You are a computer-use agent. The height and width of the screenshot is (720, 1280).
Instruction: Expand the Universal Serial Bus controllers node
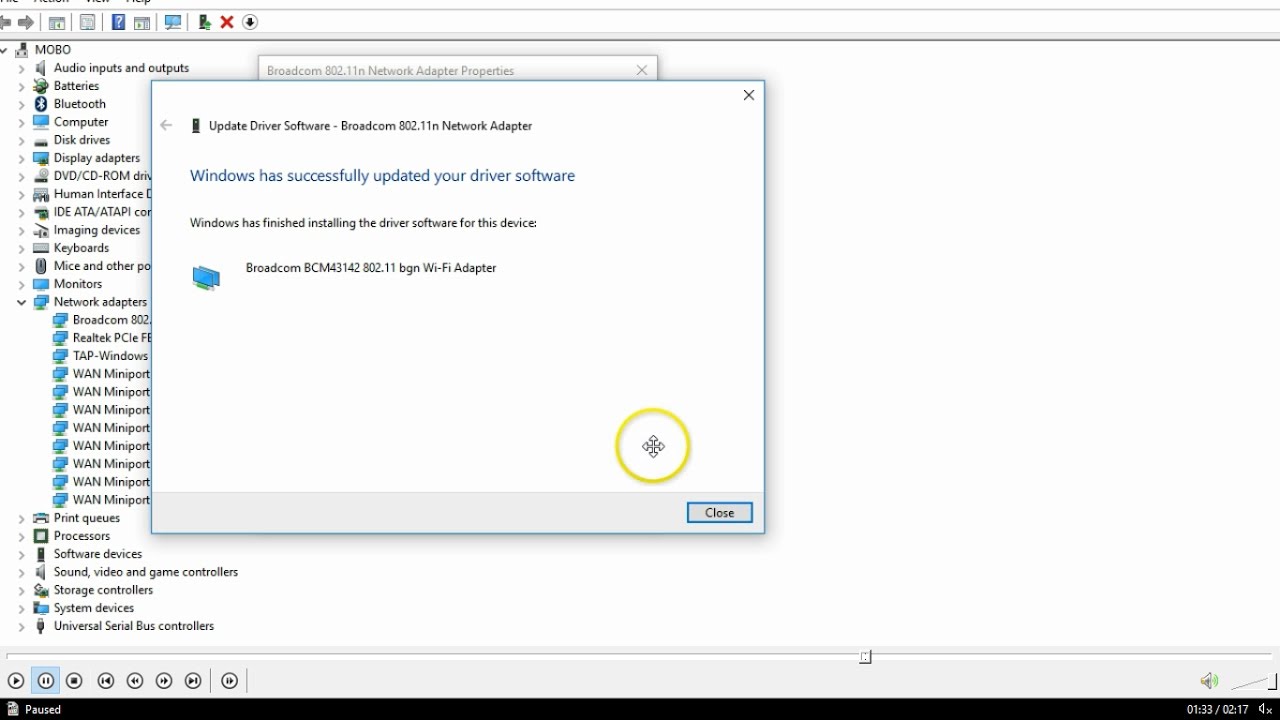point(22,626)
